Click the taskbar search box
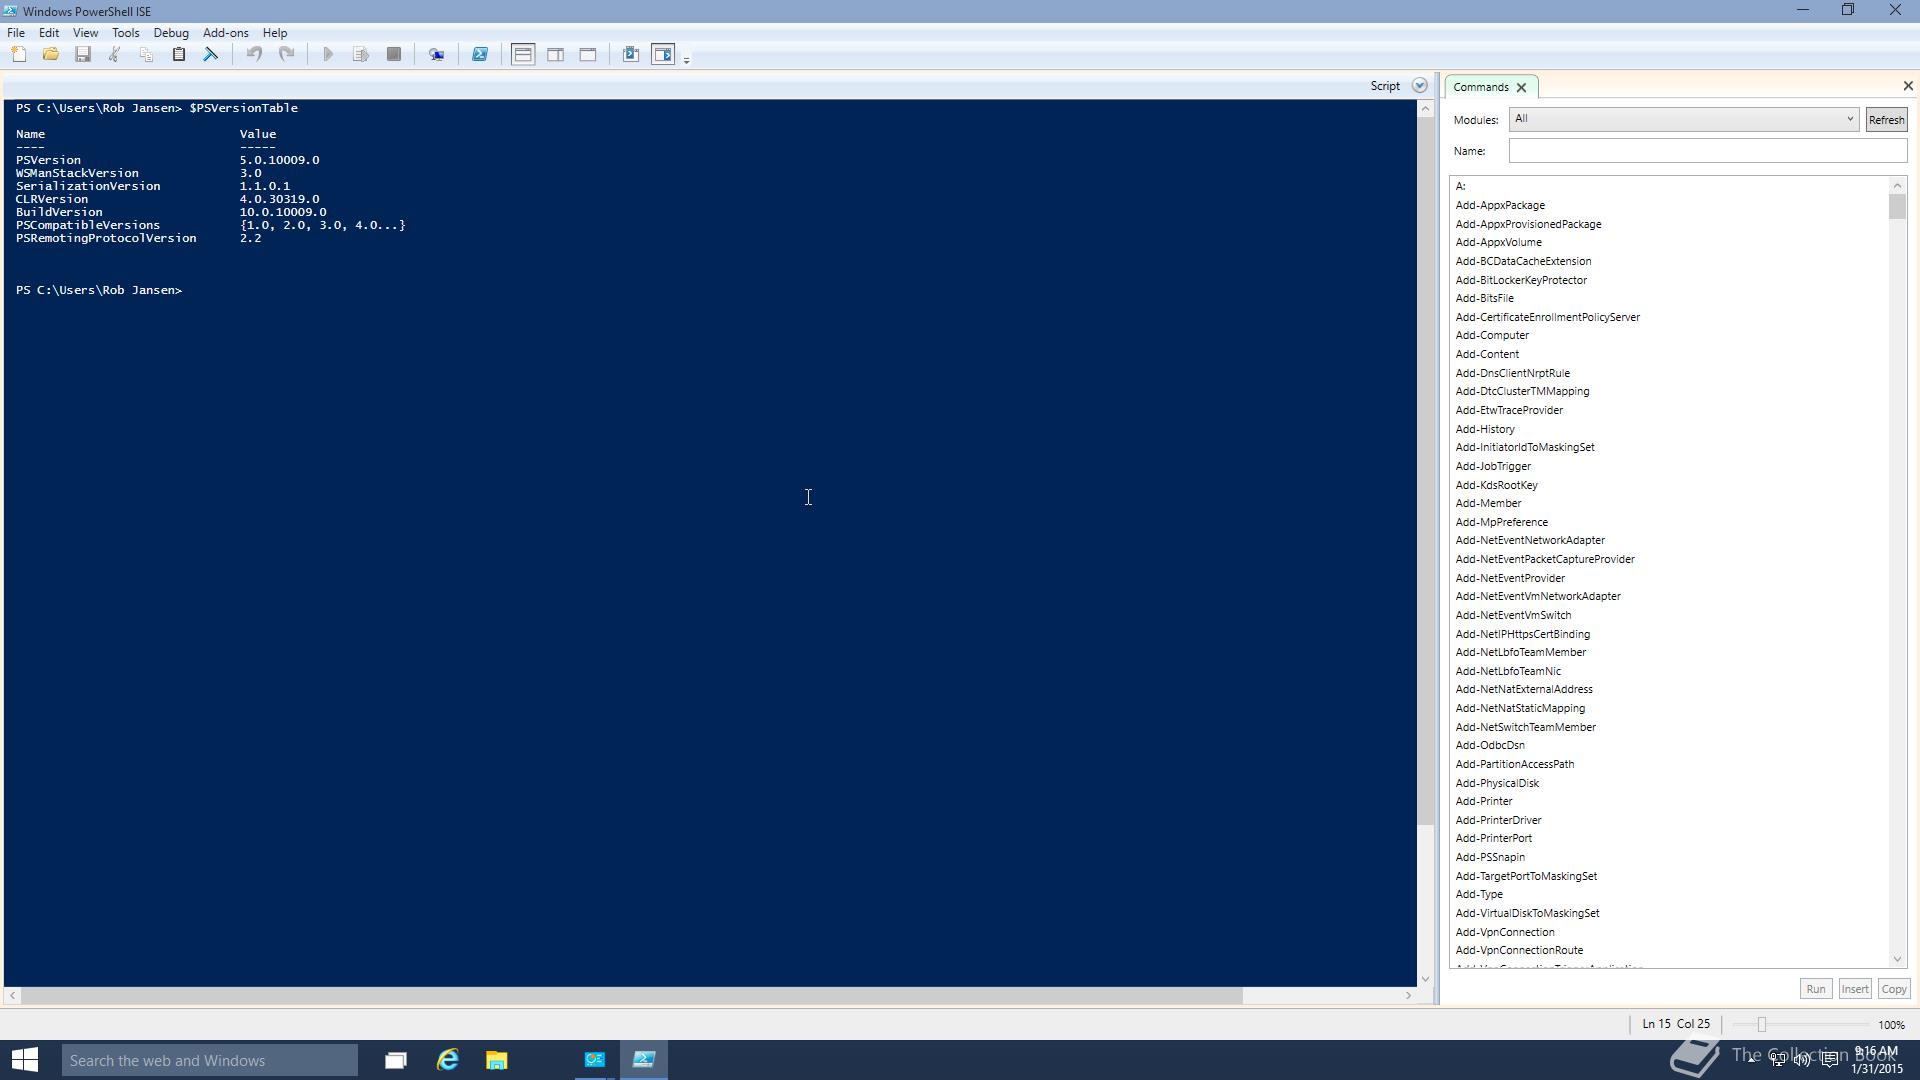 point(210,1060)
